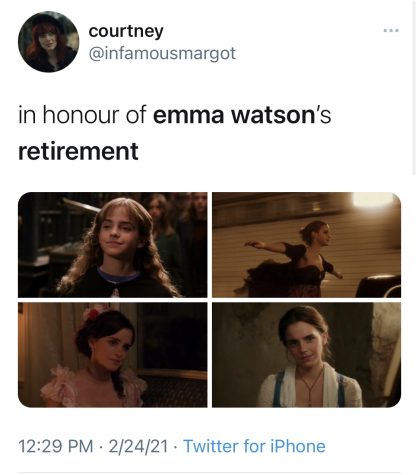
Task: Open photo of woman with white scarf
Action: pyautogui.click(x=307, y=355)
